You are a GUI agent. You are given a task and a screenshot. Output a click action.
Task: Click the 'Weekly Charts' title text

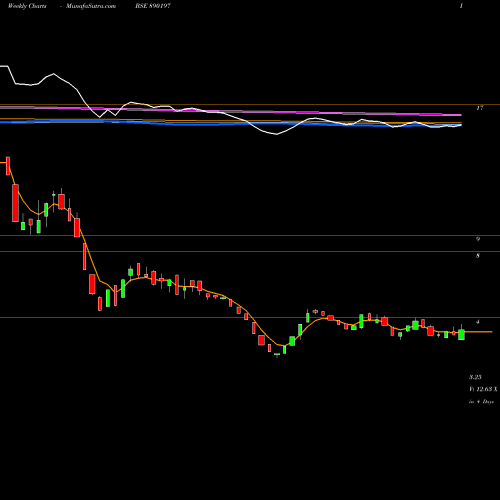27,6
